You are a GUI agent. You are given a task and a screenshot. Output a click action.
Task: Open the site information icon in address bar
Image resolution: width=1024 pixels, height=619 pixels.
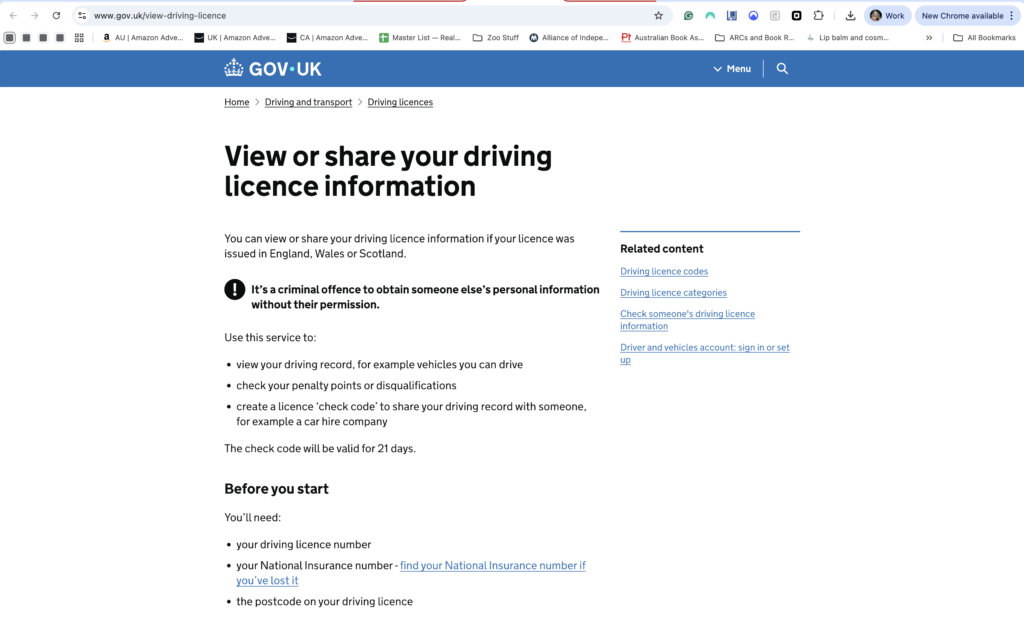click(81, 16)
